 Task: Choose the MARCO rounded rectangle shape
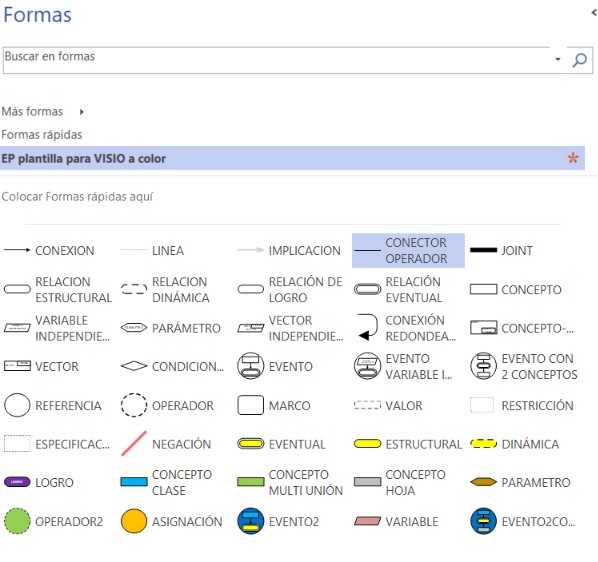(273, 405)
